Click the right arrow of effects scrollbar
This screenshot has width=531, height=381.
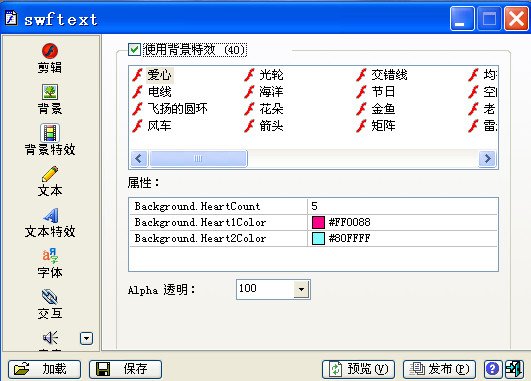[x=488, y=158]
